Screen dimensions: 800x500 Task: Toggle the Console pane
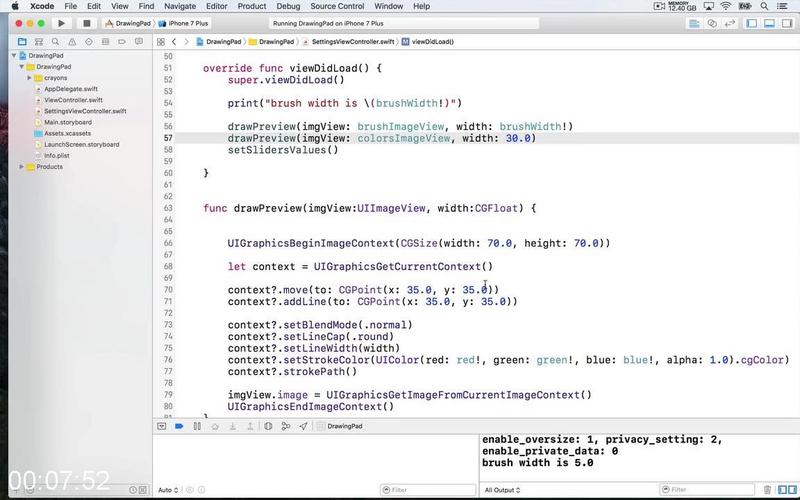792,490
